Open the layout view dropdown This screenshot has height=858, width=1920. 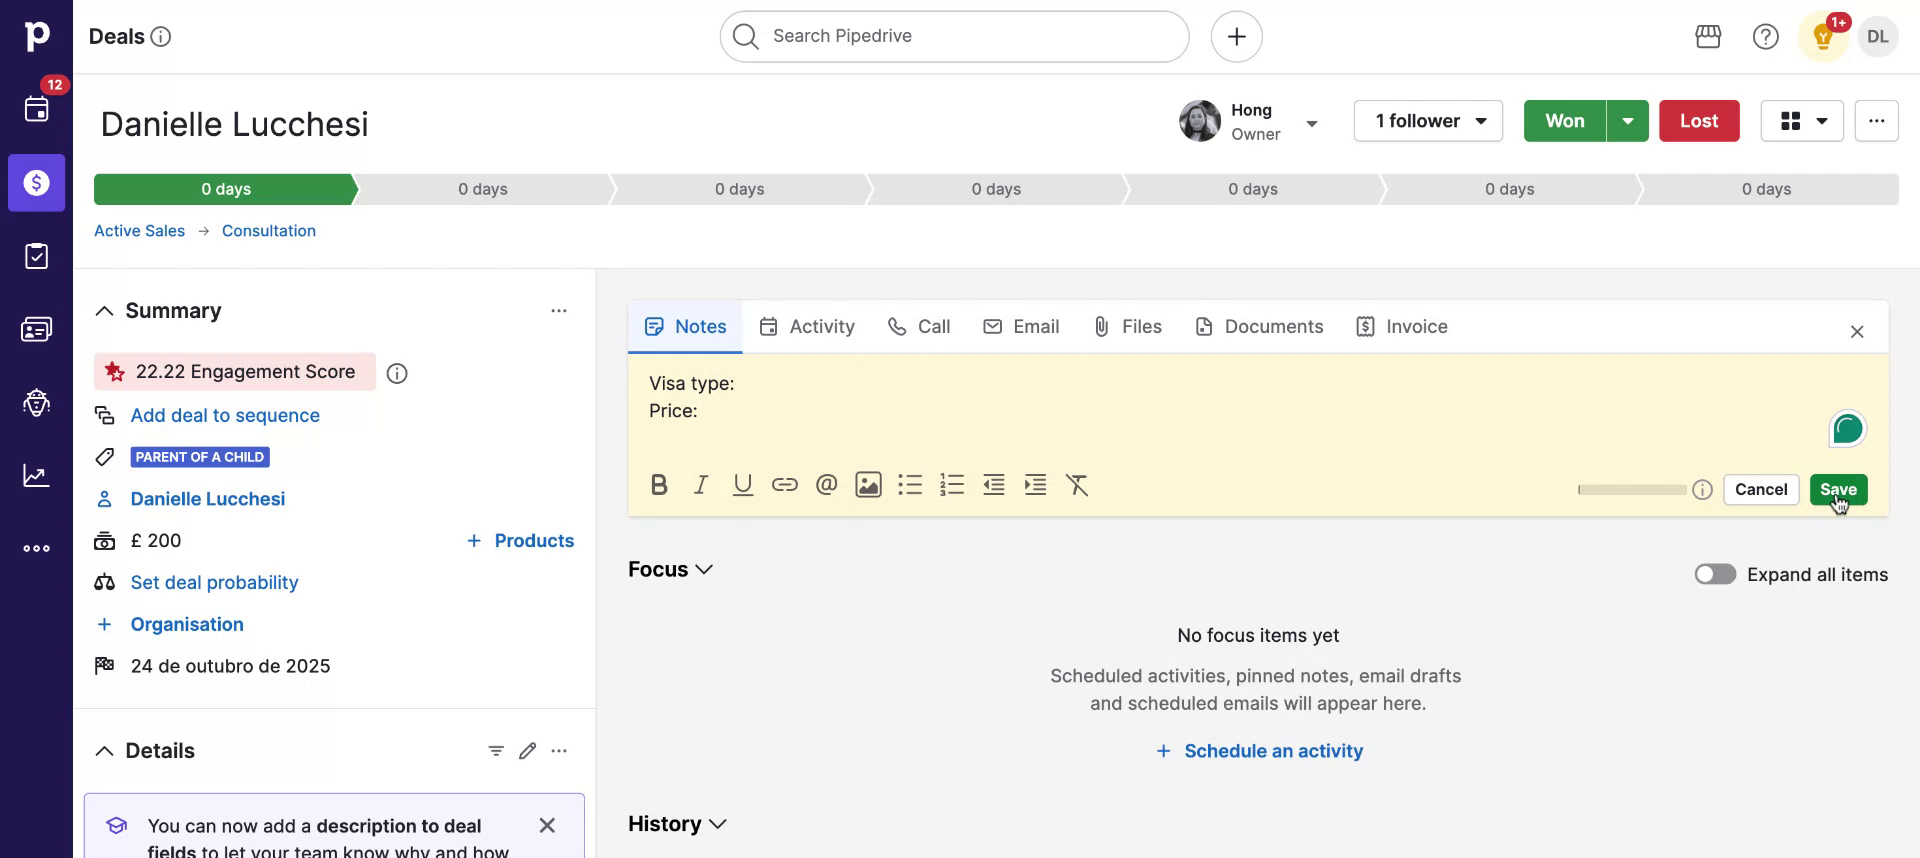(1802, 121)
